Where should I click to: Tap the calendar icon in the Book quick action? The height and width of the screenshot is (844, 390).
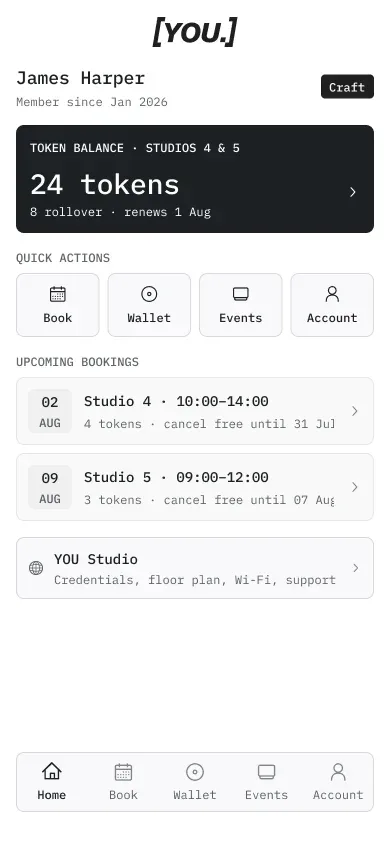58,294
